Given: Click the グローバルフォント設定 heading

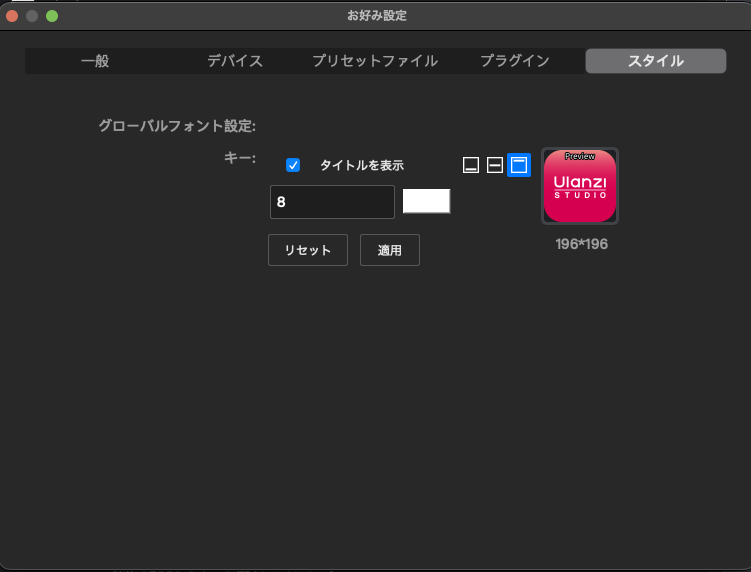Looking at the screenshot, I should pos(177,126).
